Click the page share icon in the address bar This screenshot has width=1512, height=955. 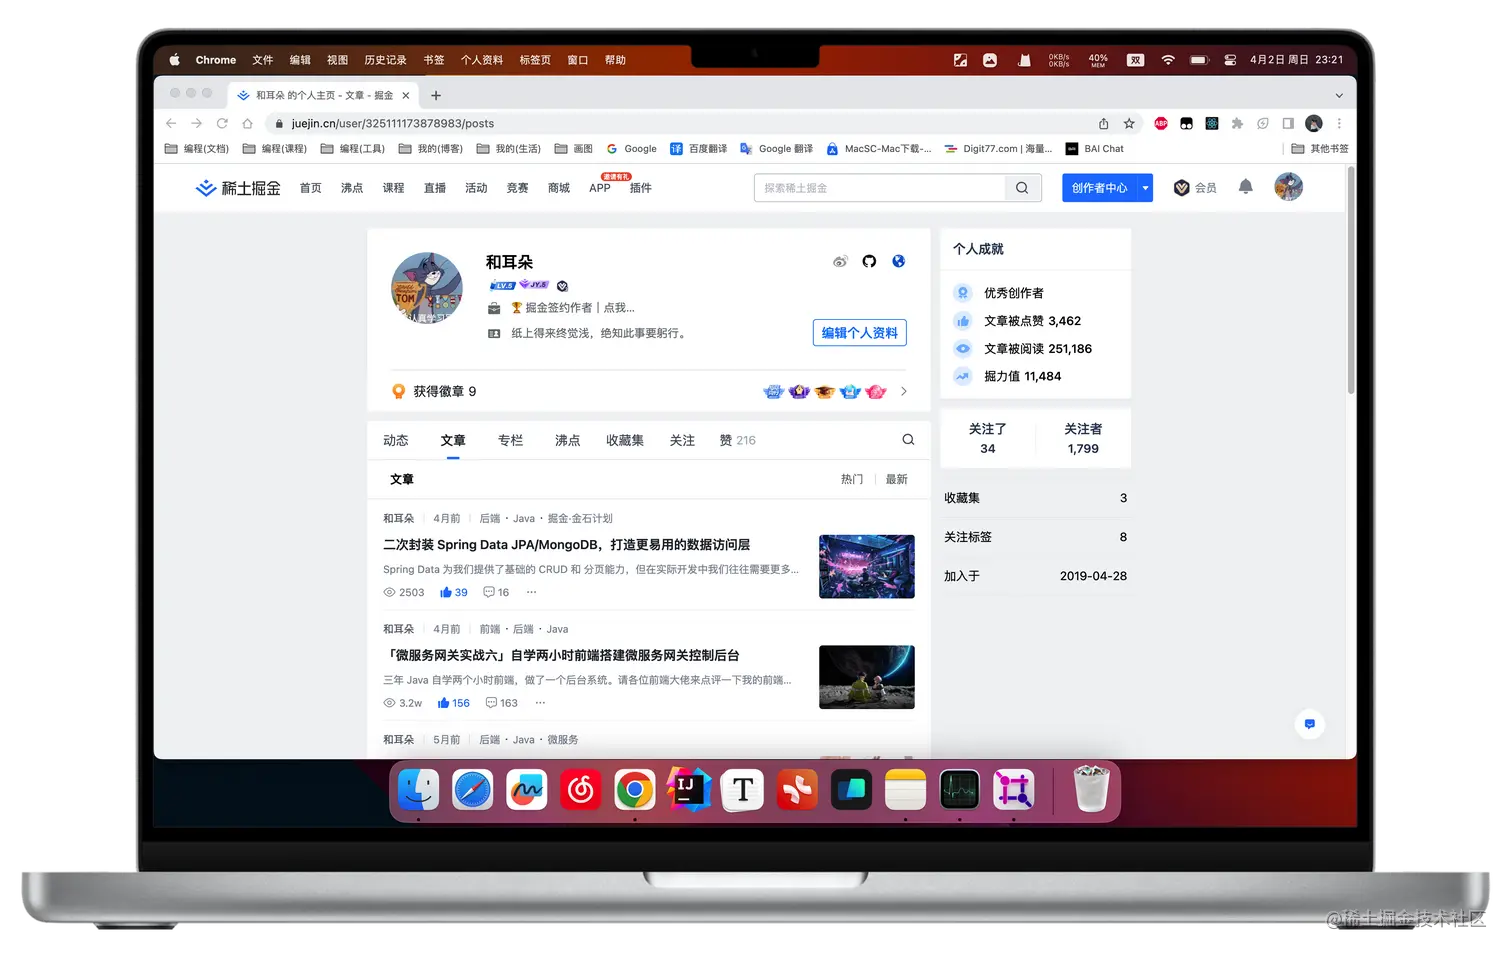1104,124
